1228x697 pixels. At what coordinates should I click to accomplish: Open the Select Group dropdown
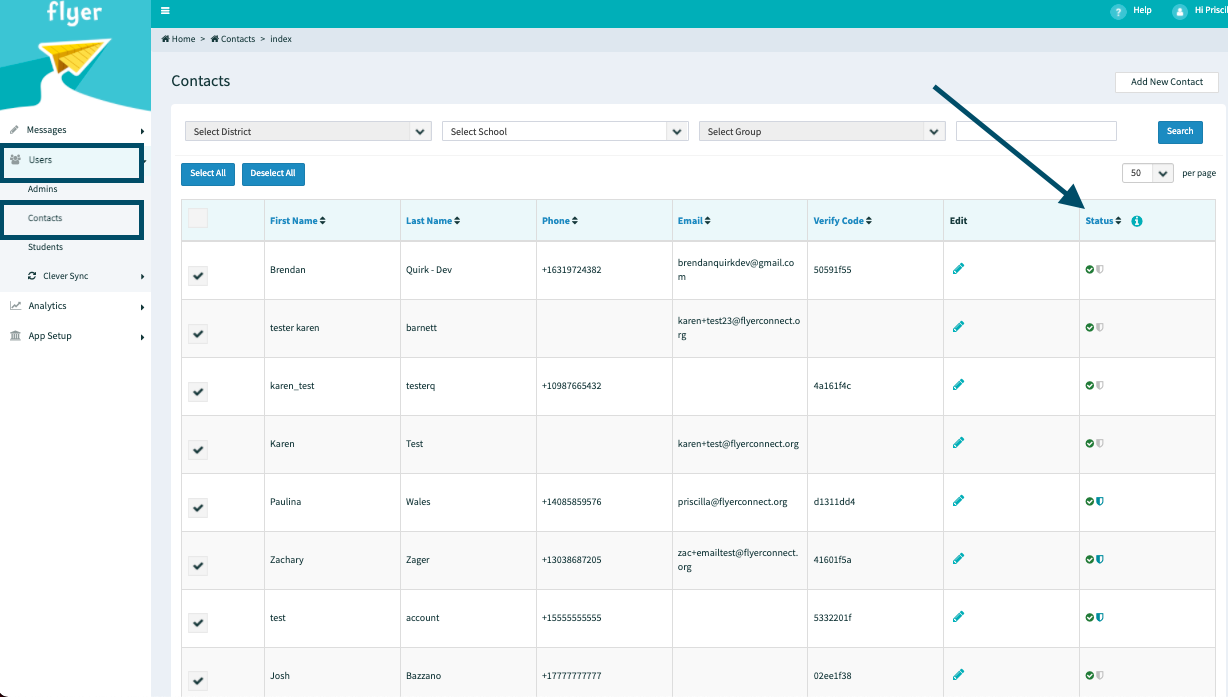point(821,130)
